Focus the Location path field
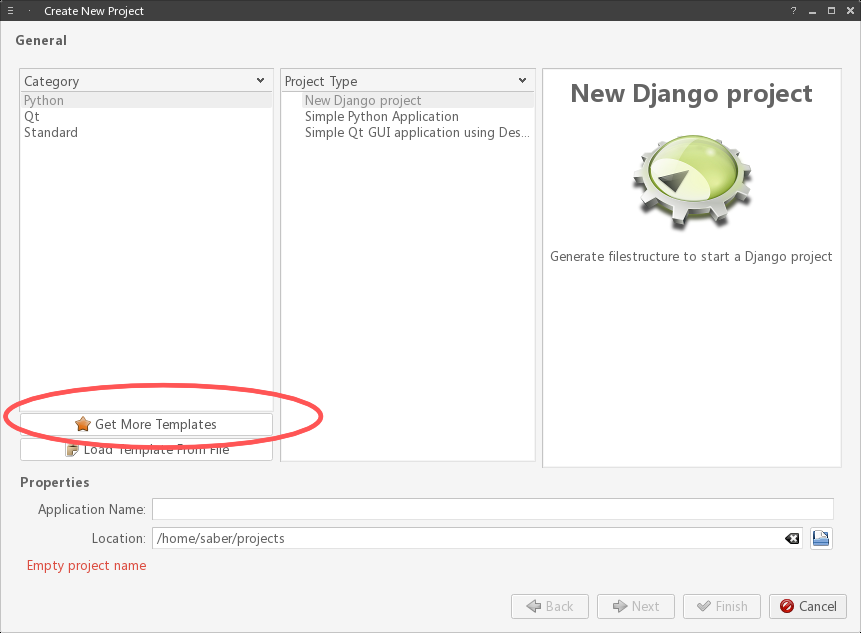The width and height of the screenshot is (861, 633). 477,538
